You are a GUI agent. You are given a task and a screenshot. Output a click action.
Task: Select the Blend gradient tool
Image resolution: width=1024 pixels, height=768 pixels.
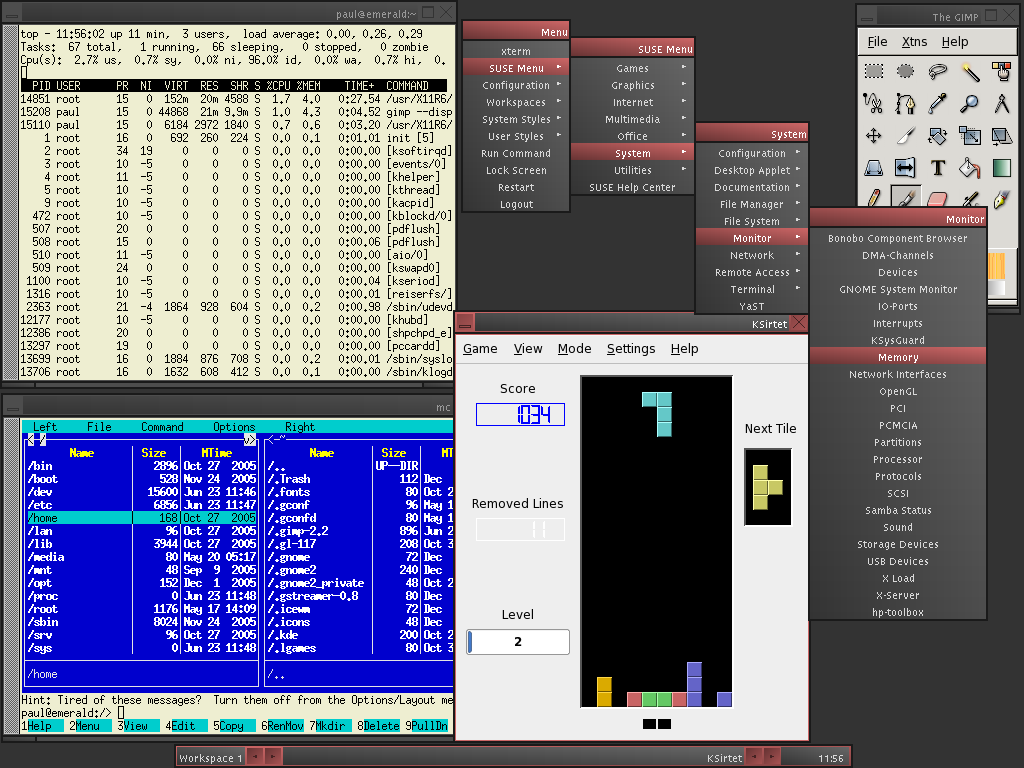[x=1001, y=168]
